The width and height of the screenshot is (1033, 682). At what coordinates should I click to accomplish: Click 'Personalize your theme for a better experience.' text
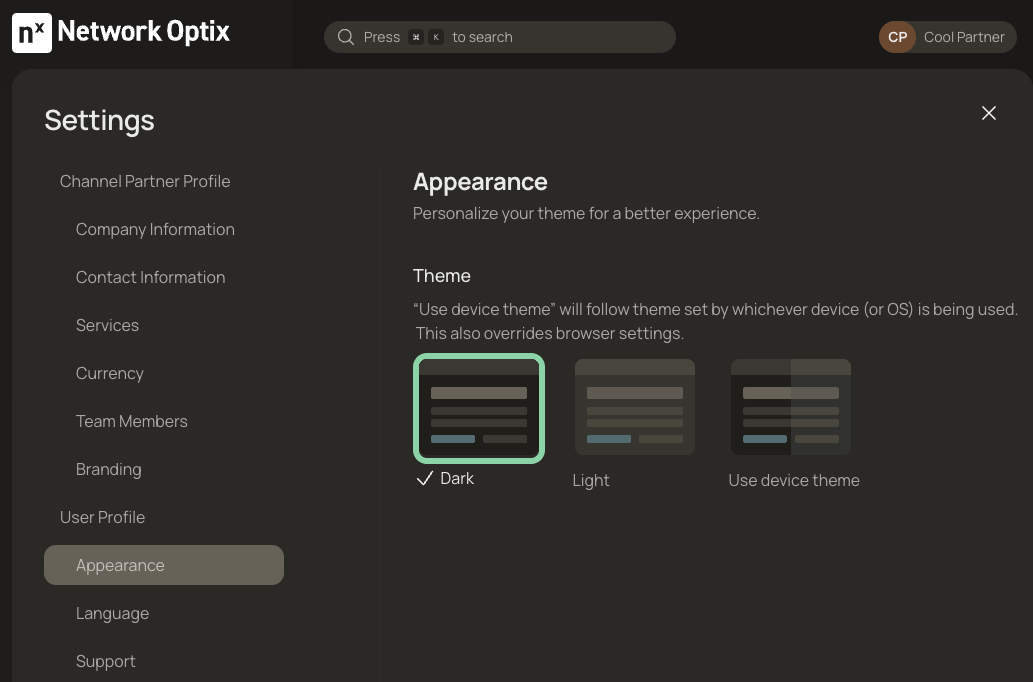(586, 213)
